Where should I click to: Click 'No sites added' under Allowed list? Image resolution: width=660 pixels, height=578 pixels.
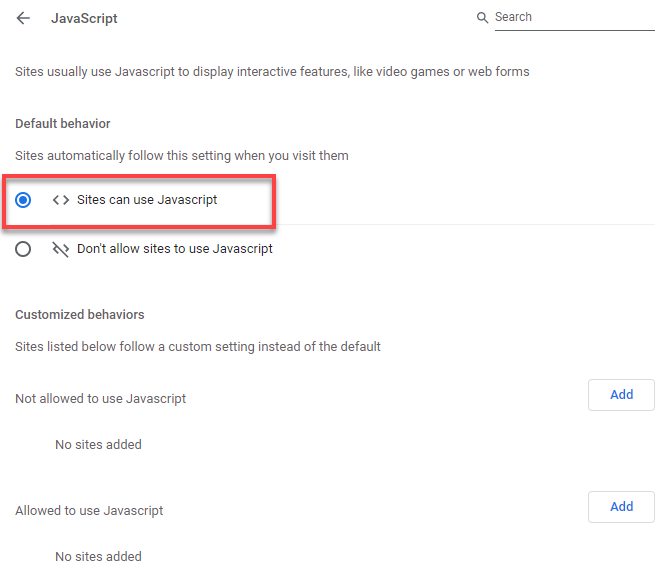(x=98, y=557)
